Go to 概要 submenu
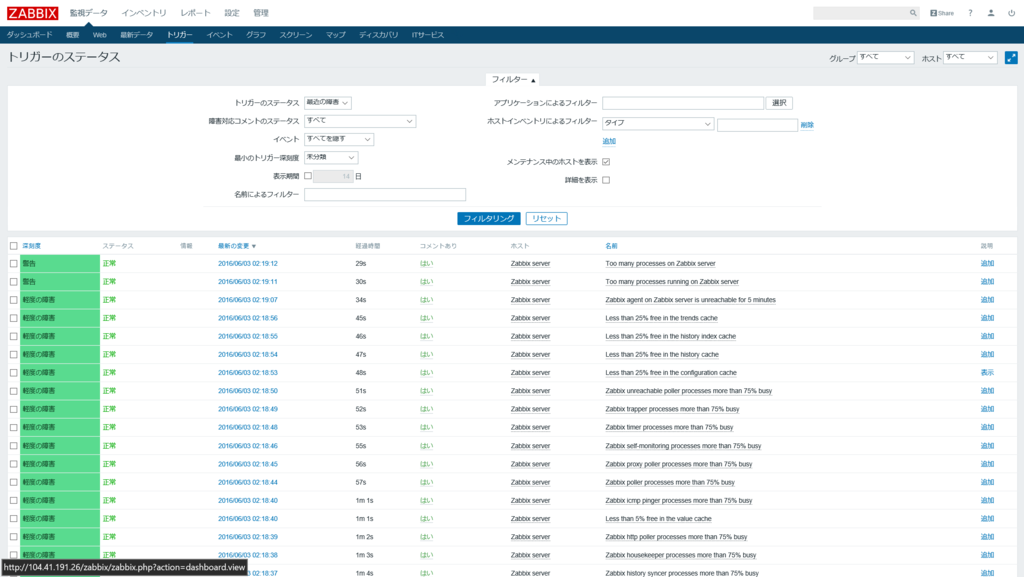This screenshot has width=1024, height=577. pyautogui.click(x=72, y=35)
